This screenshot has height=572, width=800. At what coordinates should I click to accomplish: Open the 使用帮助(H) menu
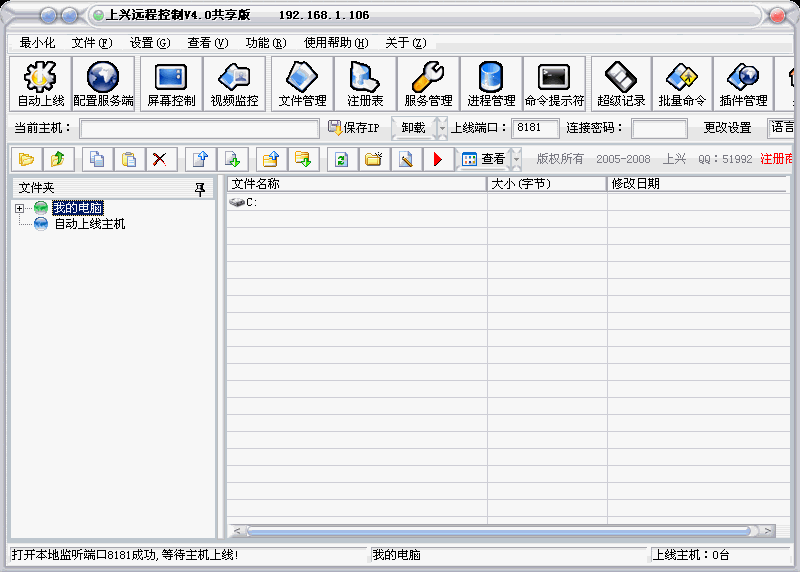(x=336, y=43)
